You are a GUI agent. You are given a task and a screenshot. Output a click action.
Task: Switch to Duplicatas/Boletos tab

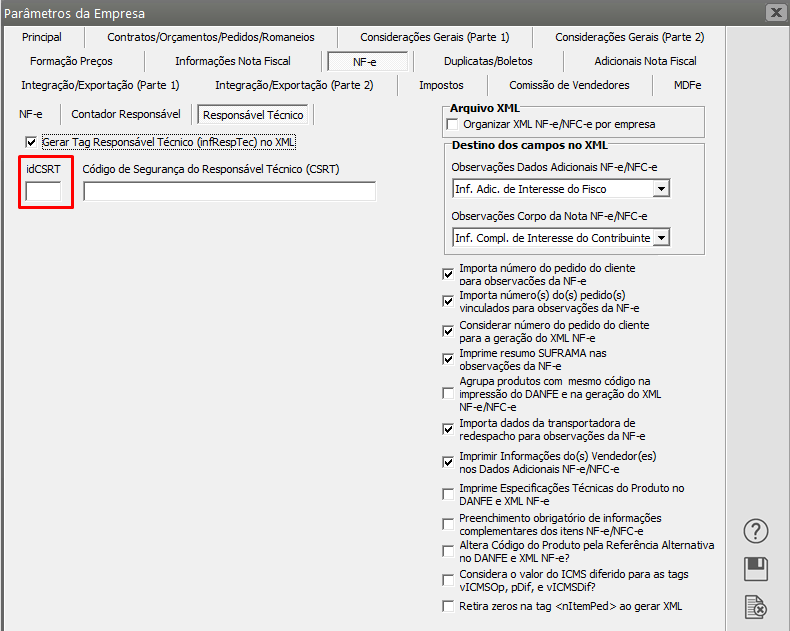(488, 61)
